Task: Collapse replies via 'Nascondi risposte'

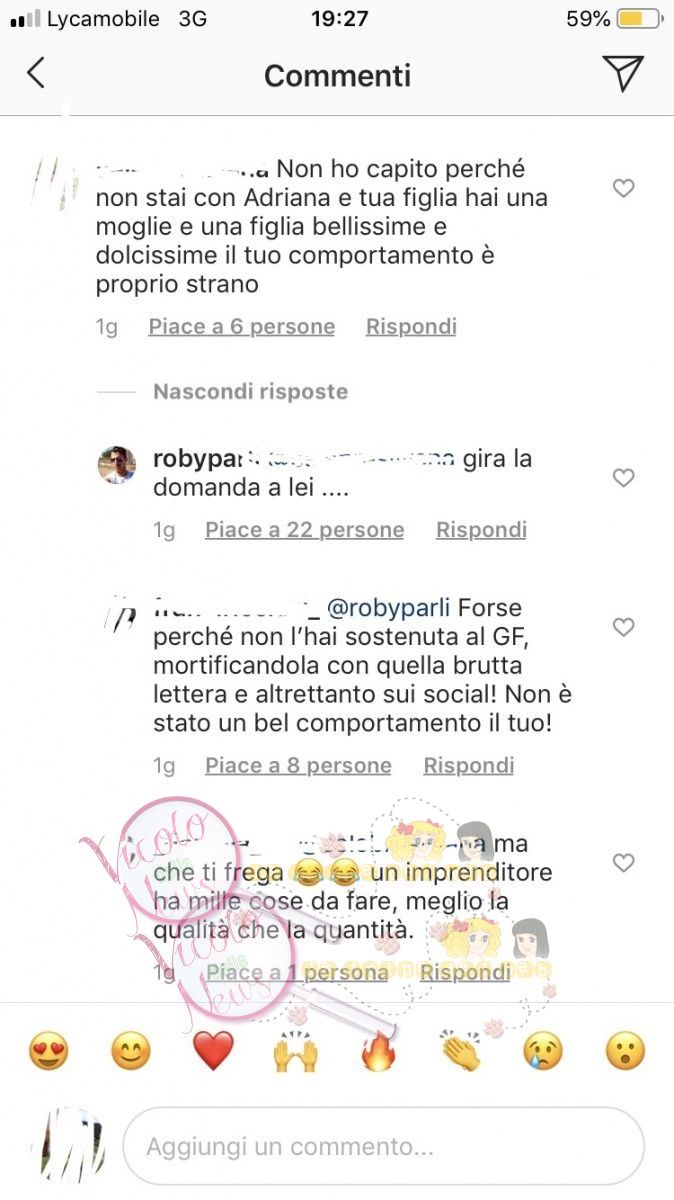Action: tap(250, 391)
